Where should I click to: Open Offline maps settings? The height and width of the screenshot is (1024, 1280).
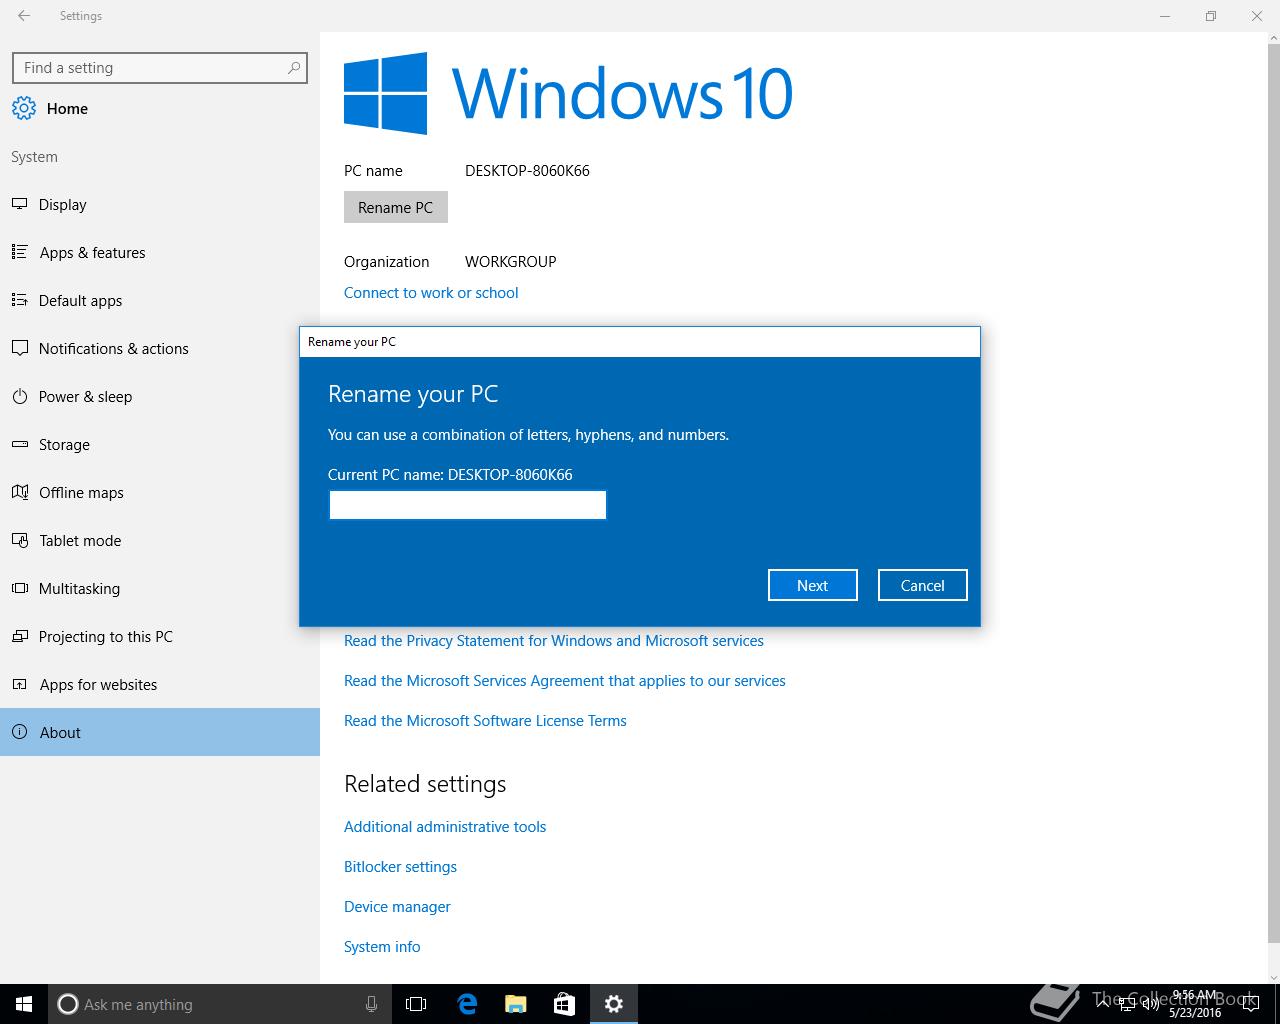pos(160,492)
